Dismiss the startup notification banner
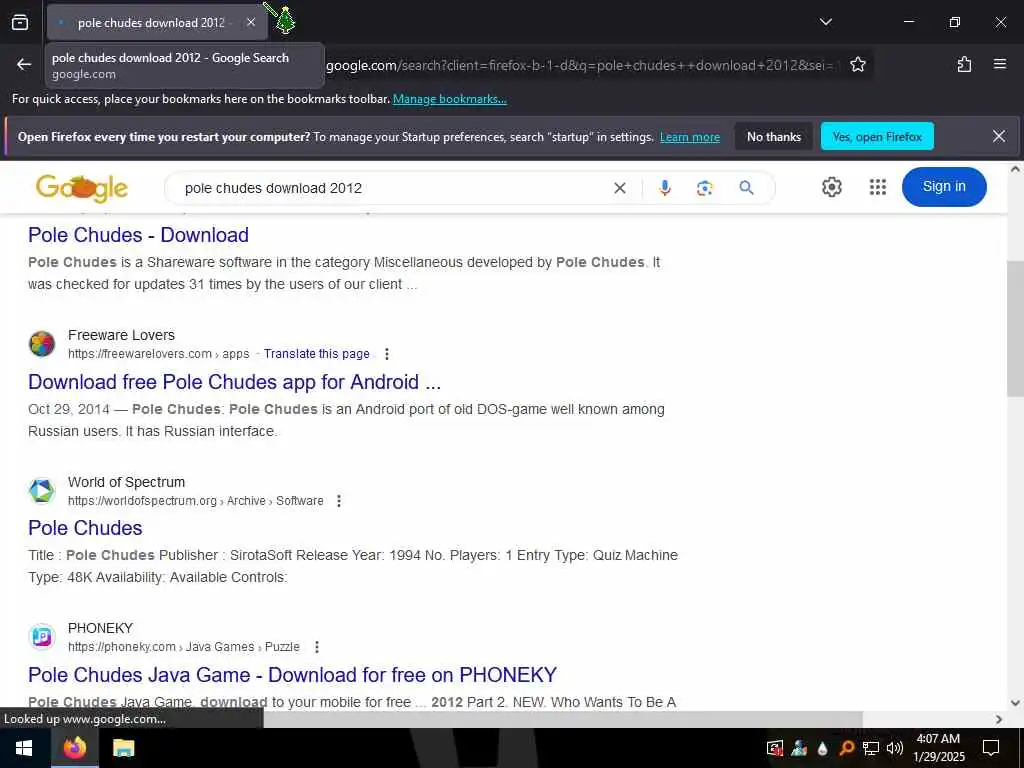1024x768 pixels. 999,136
